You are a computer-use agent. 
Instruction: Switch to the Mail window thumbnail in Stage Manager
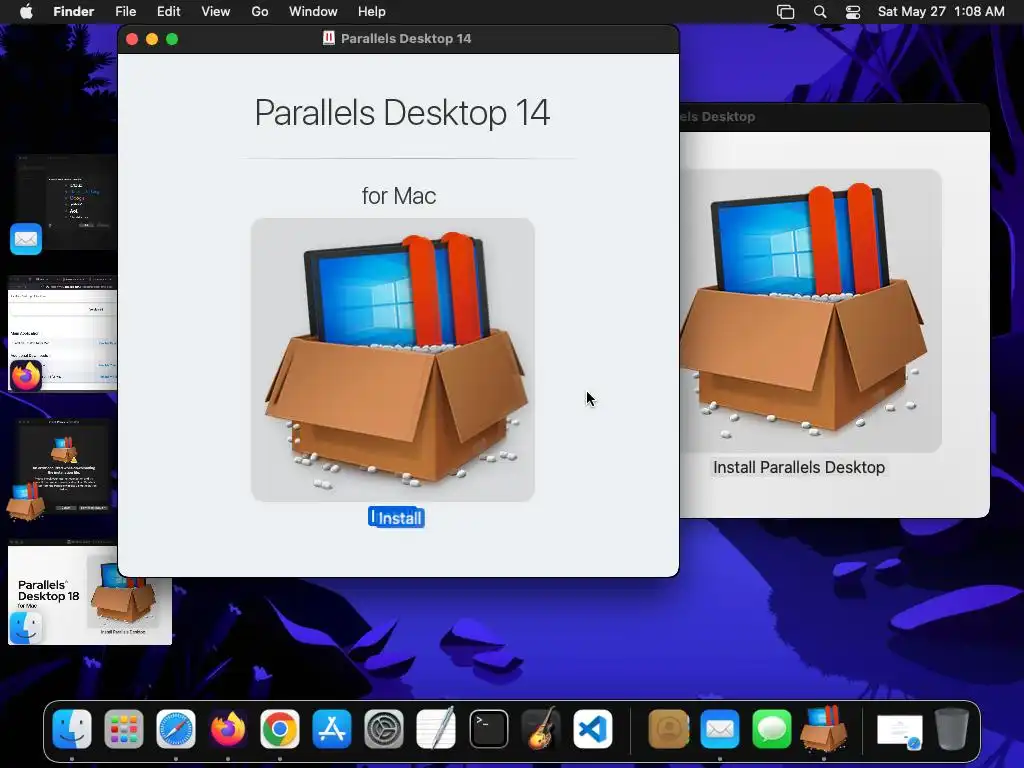coord(64,202)
